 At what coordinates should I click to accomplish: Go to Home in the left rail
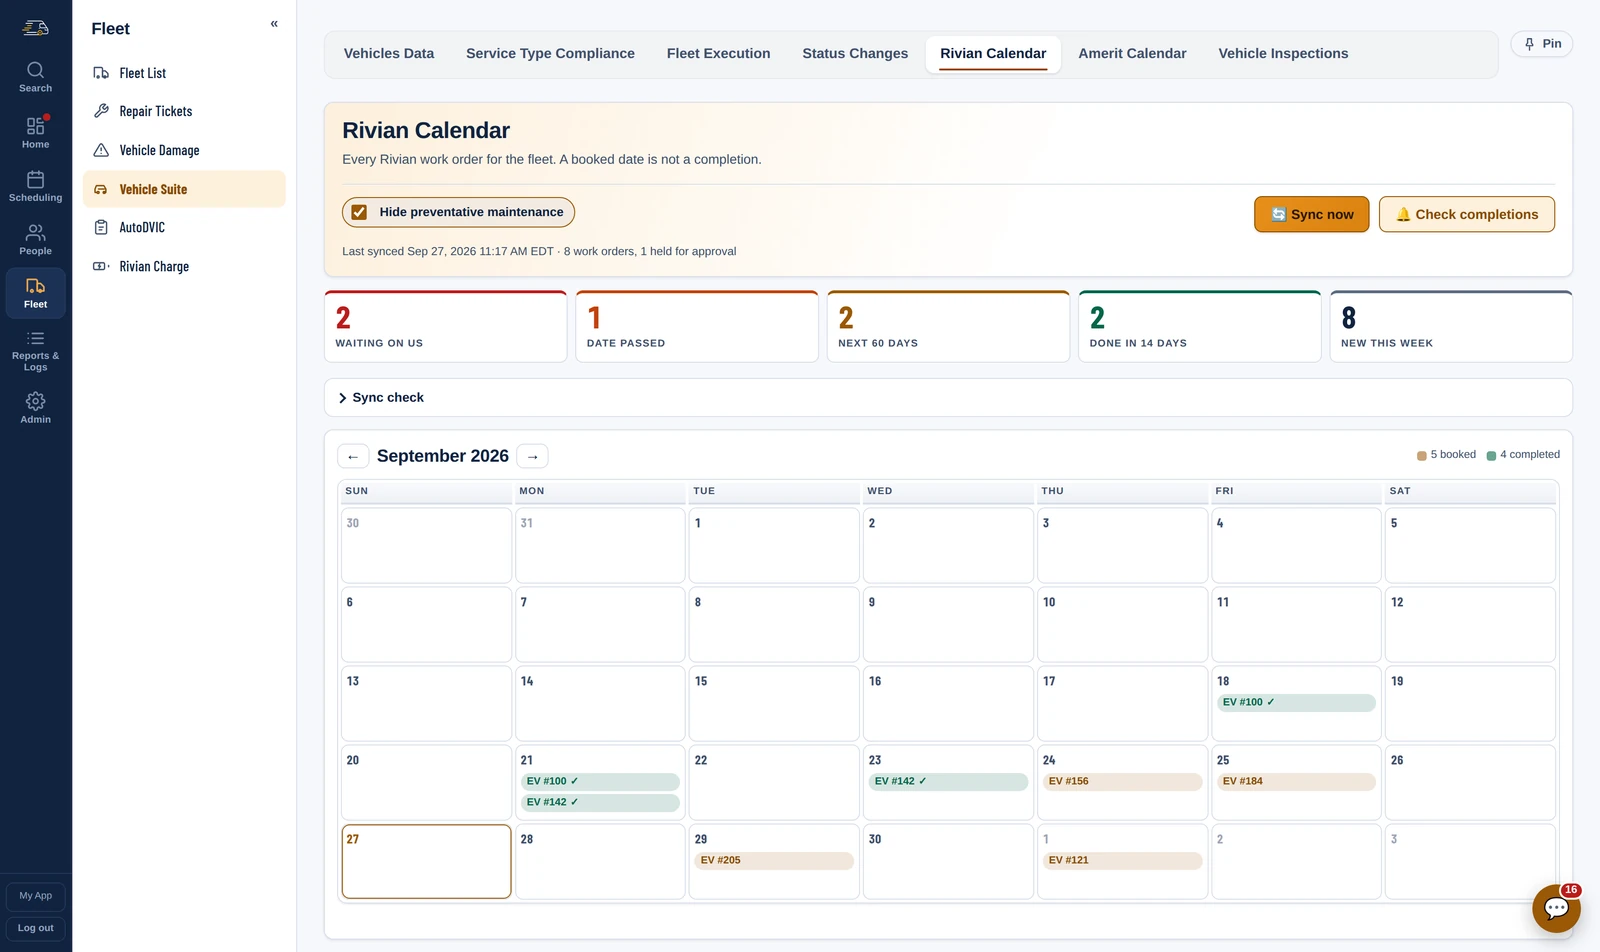click(36, 132)
